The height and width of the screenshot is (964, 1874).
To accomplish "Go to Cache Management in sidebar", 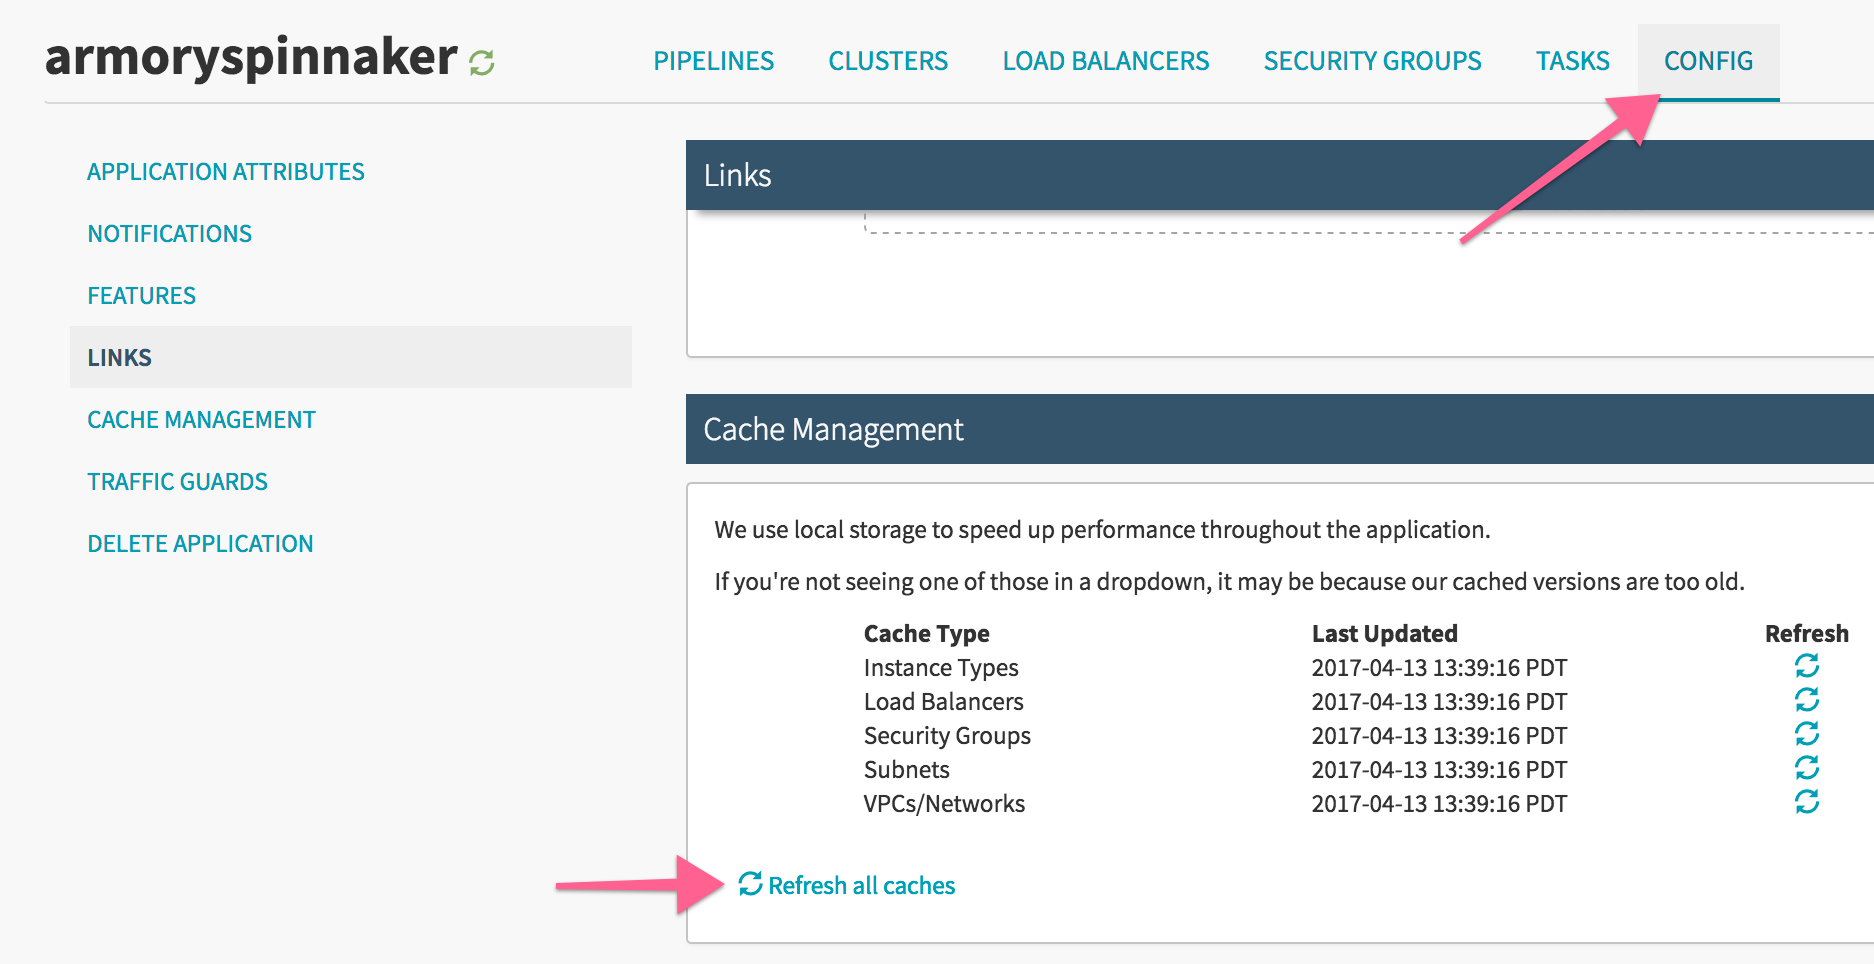I will (x=201, y=420).
